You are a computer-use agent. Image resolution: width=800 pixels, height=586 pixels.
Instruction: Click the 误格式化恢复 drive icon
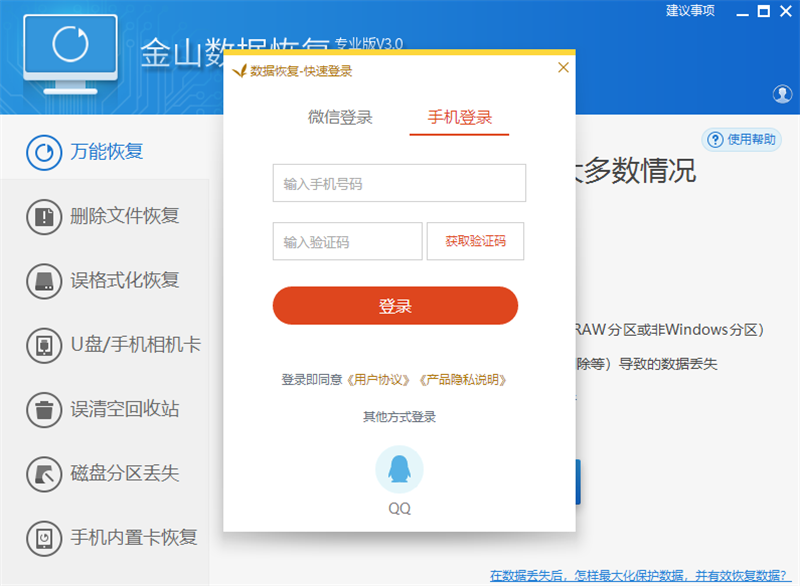coord(44,281)
